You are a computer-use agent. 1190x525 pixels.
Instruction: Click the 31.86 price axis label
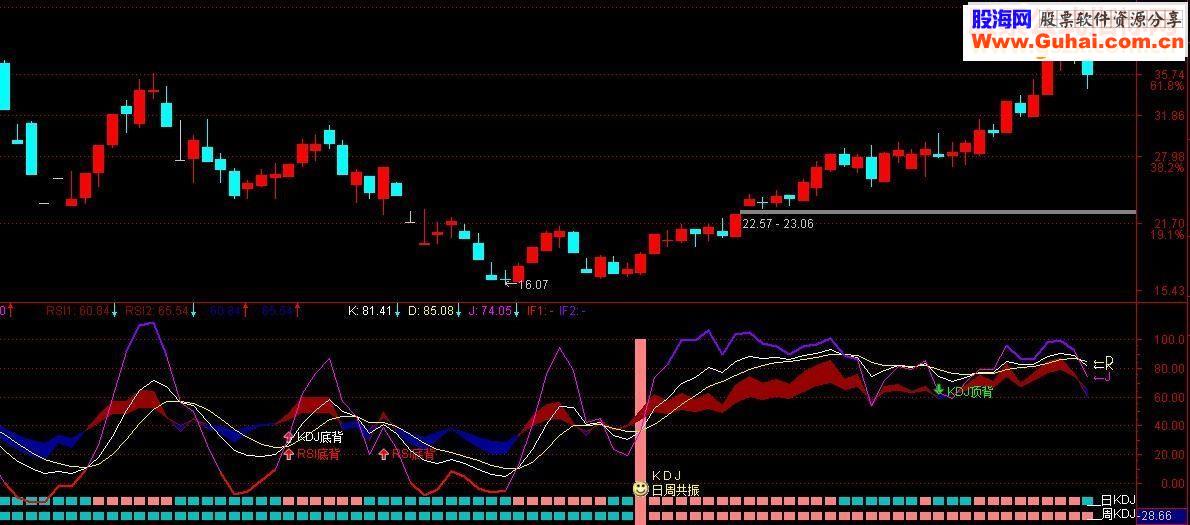[1169, 116]
